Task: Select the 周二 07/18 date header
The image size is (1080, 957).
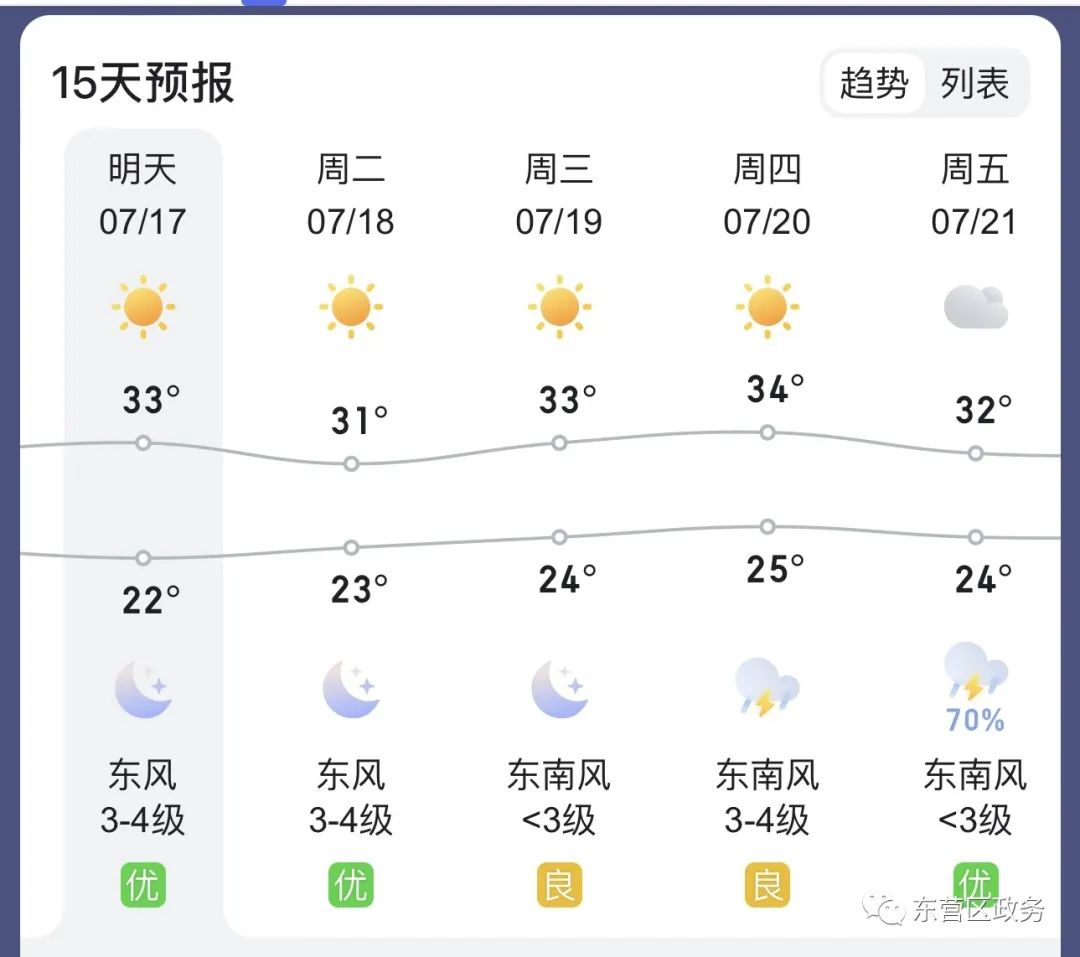Action: click(351, 195)
